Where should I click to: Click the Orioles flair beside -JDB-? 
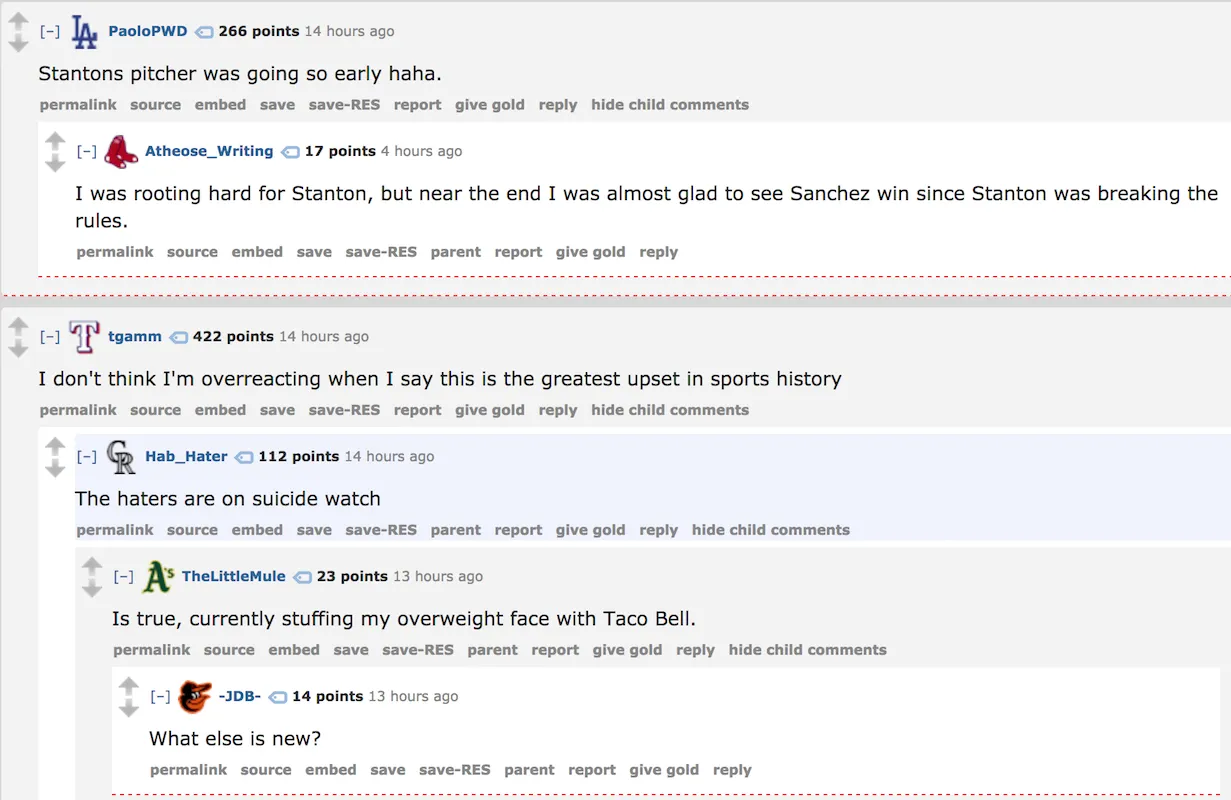tap(195, 697)
